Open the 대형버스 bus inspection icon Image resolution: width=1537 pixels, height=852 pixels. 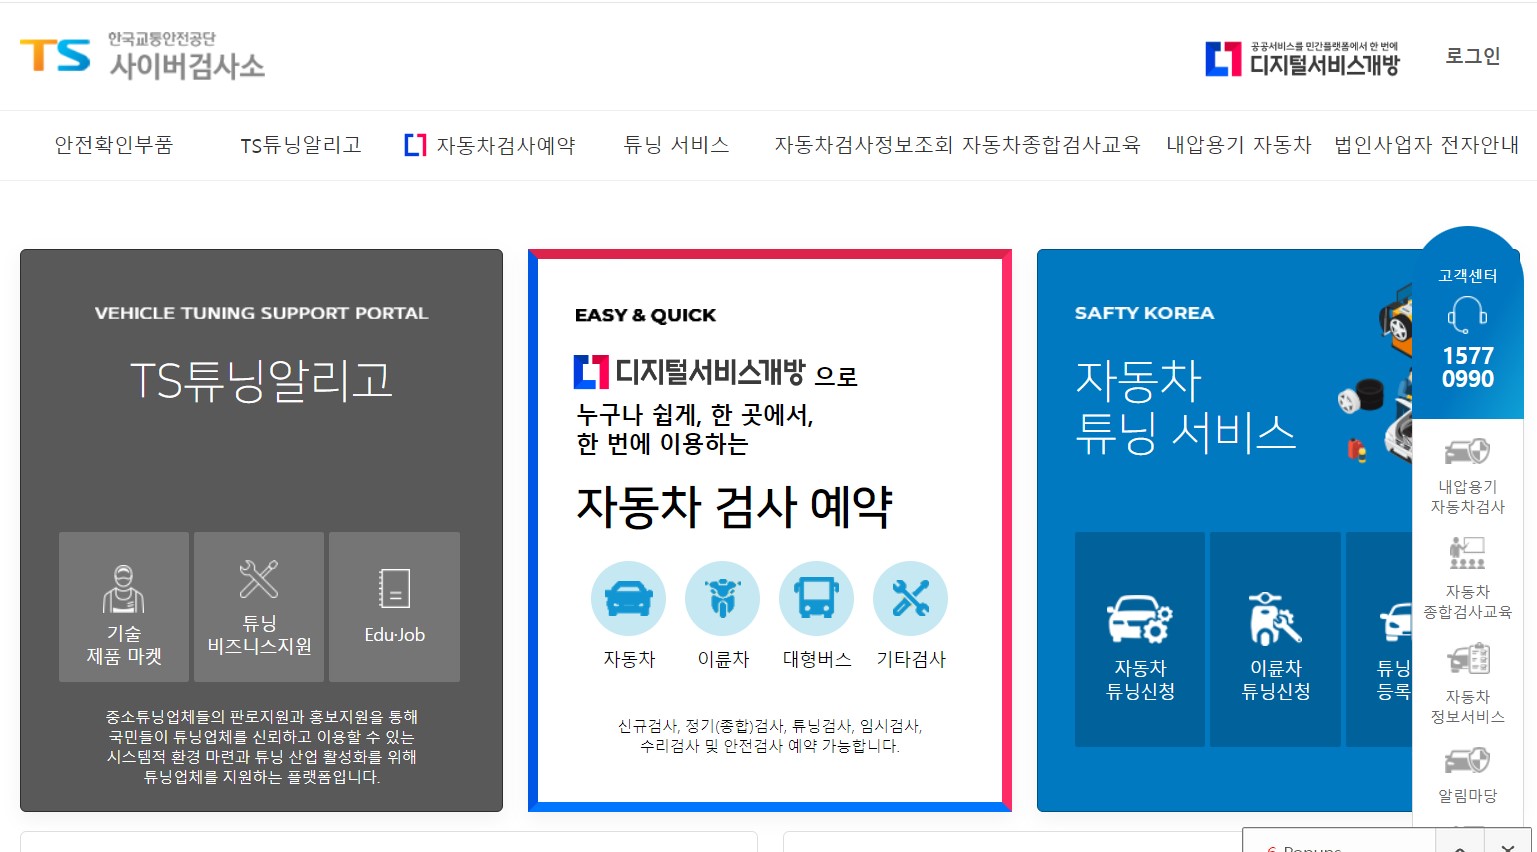[816, 598]
